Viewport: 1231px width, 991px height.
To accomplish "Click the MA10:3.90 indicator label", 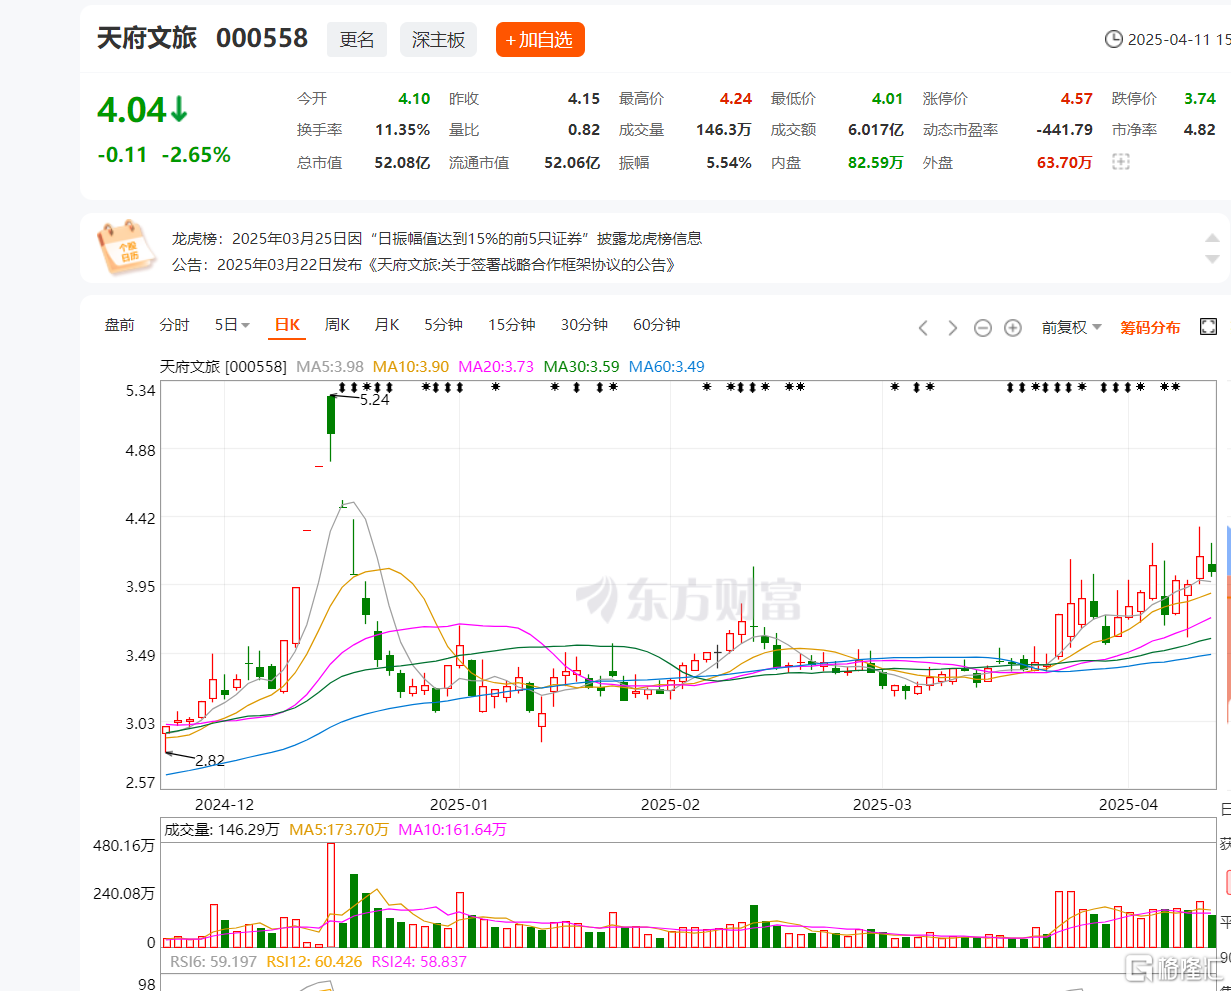I will (411, 367).
